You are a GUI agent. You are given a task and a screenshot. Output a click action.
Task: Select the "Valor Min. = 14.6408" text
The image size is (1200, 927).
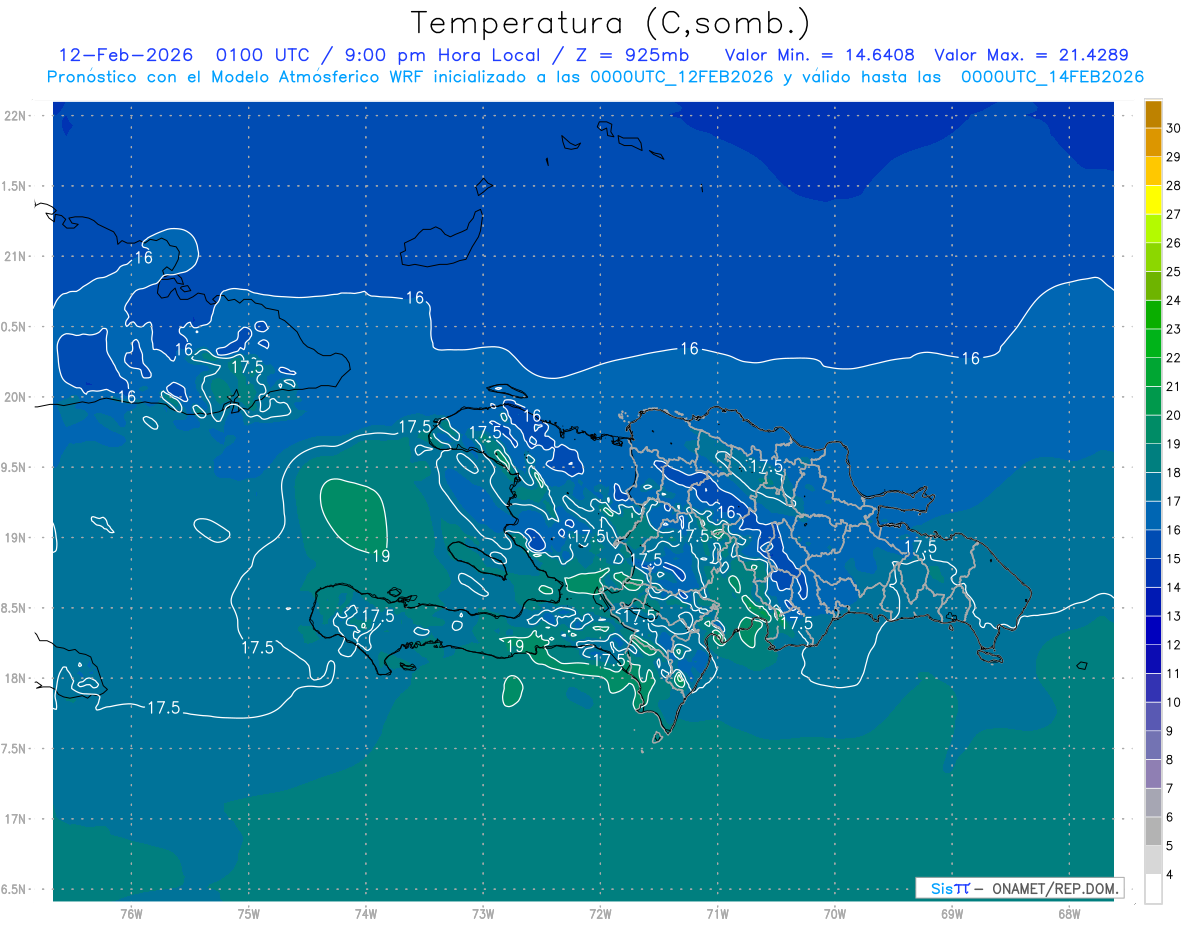(x=819, y=55)
